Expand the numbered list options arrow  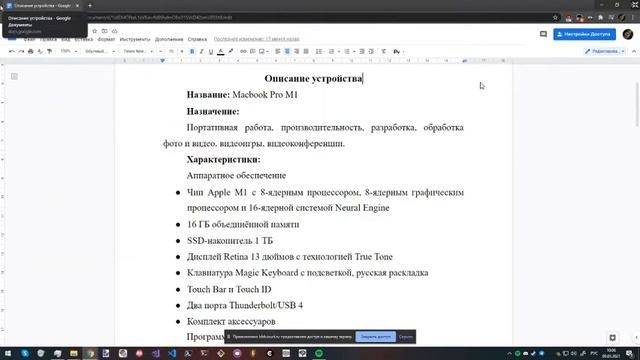point(339,51)
